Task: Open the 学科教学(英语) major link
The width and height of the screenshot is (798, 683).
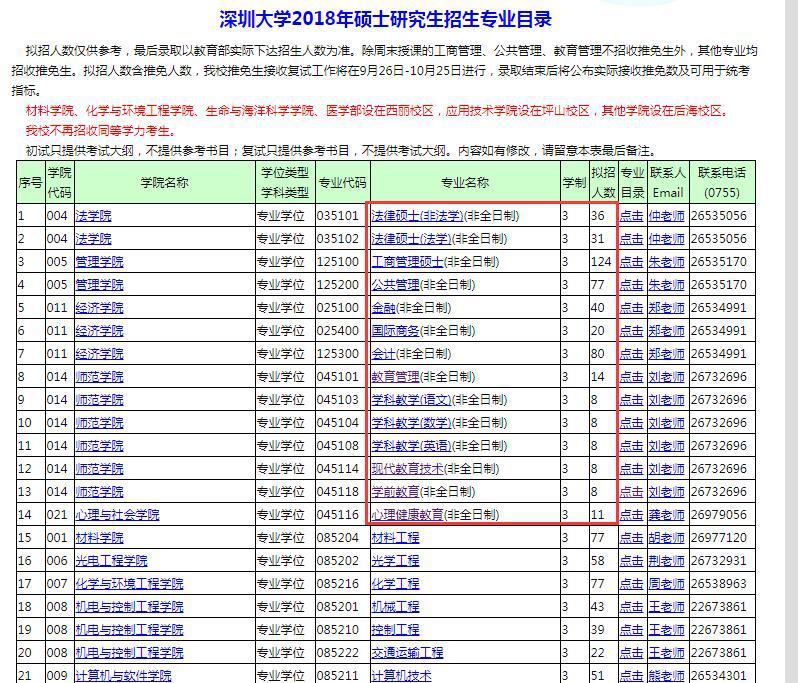Action: pyautogui.click(x=411, y=446)
